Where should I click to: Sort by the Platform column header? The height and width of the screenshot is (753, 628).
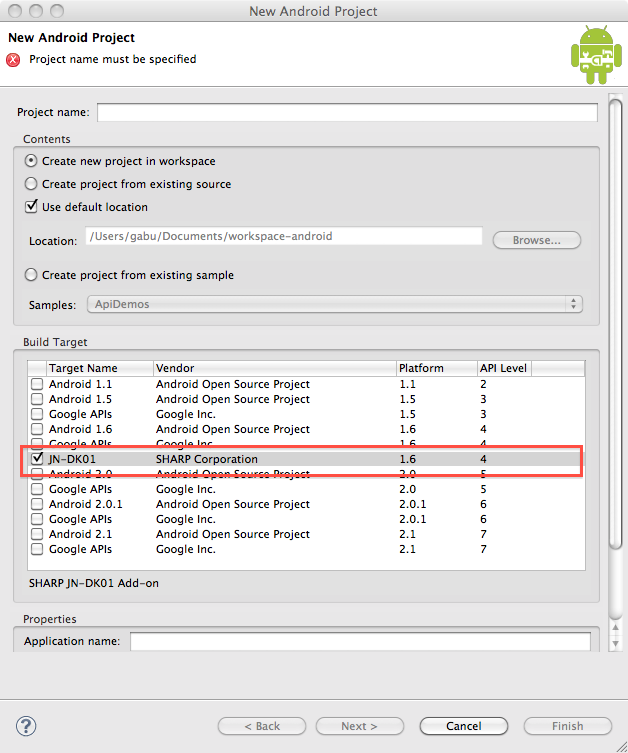coord(436,368)
